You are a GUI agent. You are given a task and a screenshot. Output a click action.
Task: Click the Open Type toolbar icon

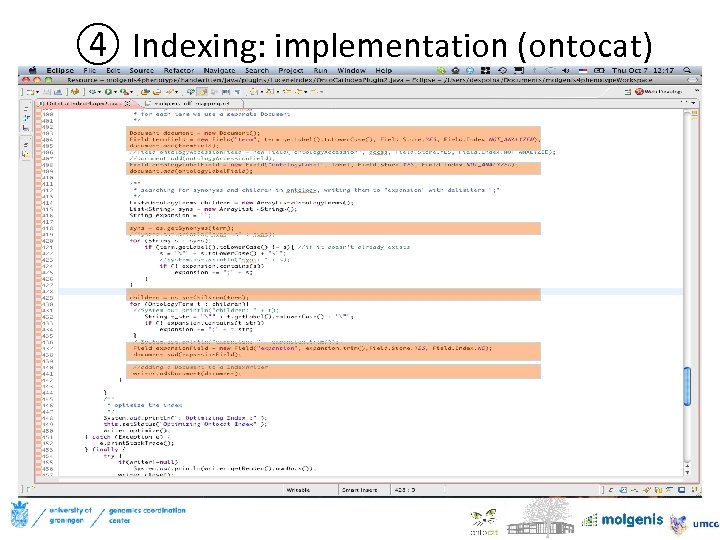pos(145,92)
